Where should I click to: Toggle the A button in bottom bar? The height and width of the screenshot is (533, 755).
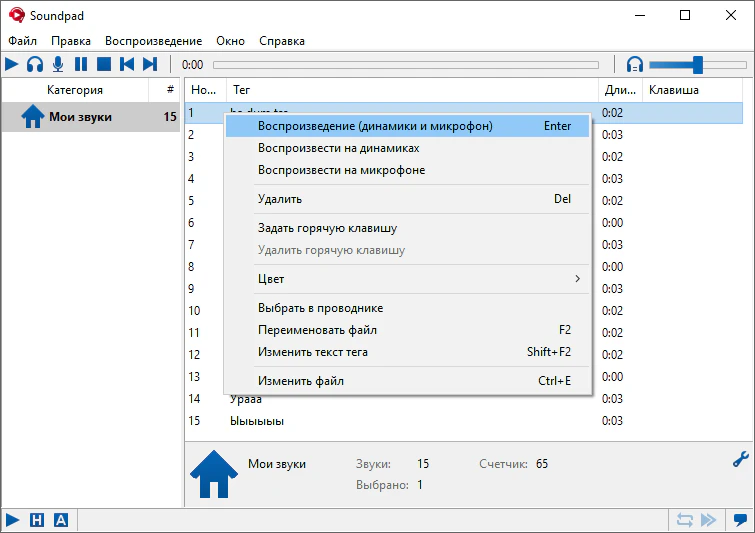point(61,520)
